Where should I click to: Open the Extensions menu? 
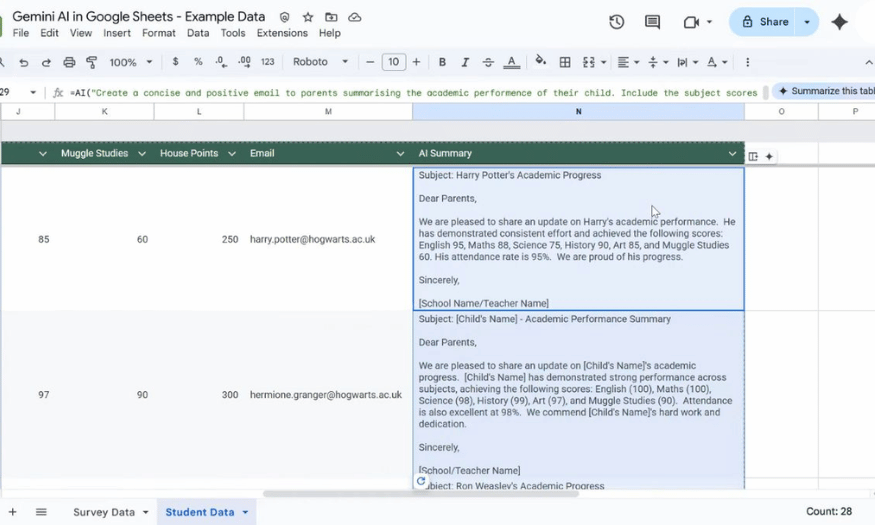[x=282, y=33]
